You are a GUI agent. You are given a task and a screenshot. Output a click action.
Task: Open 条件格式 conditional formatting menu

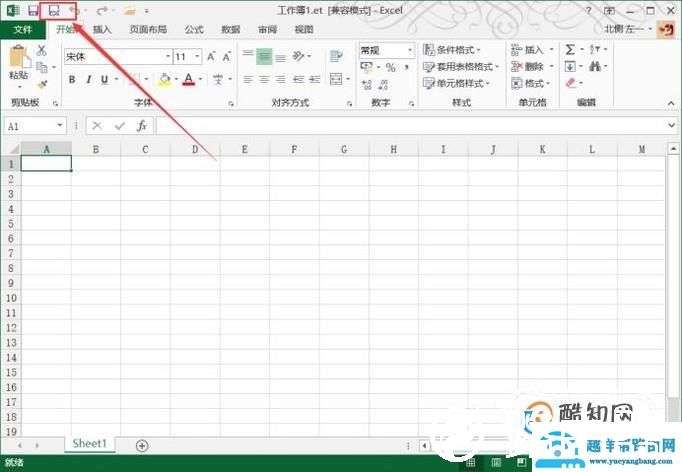[452, 50]
